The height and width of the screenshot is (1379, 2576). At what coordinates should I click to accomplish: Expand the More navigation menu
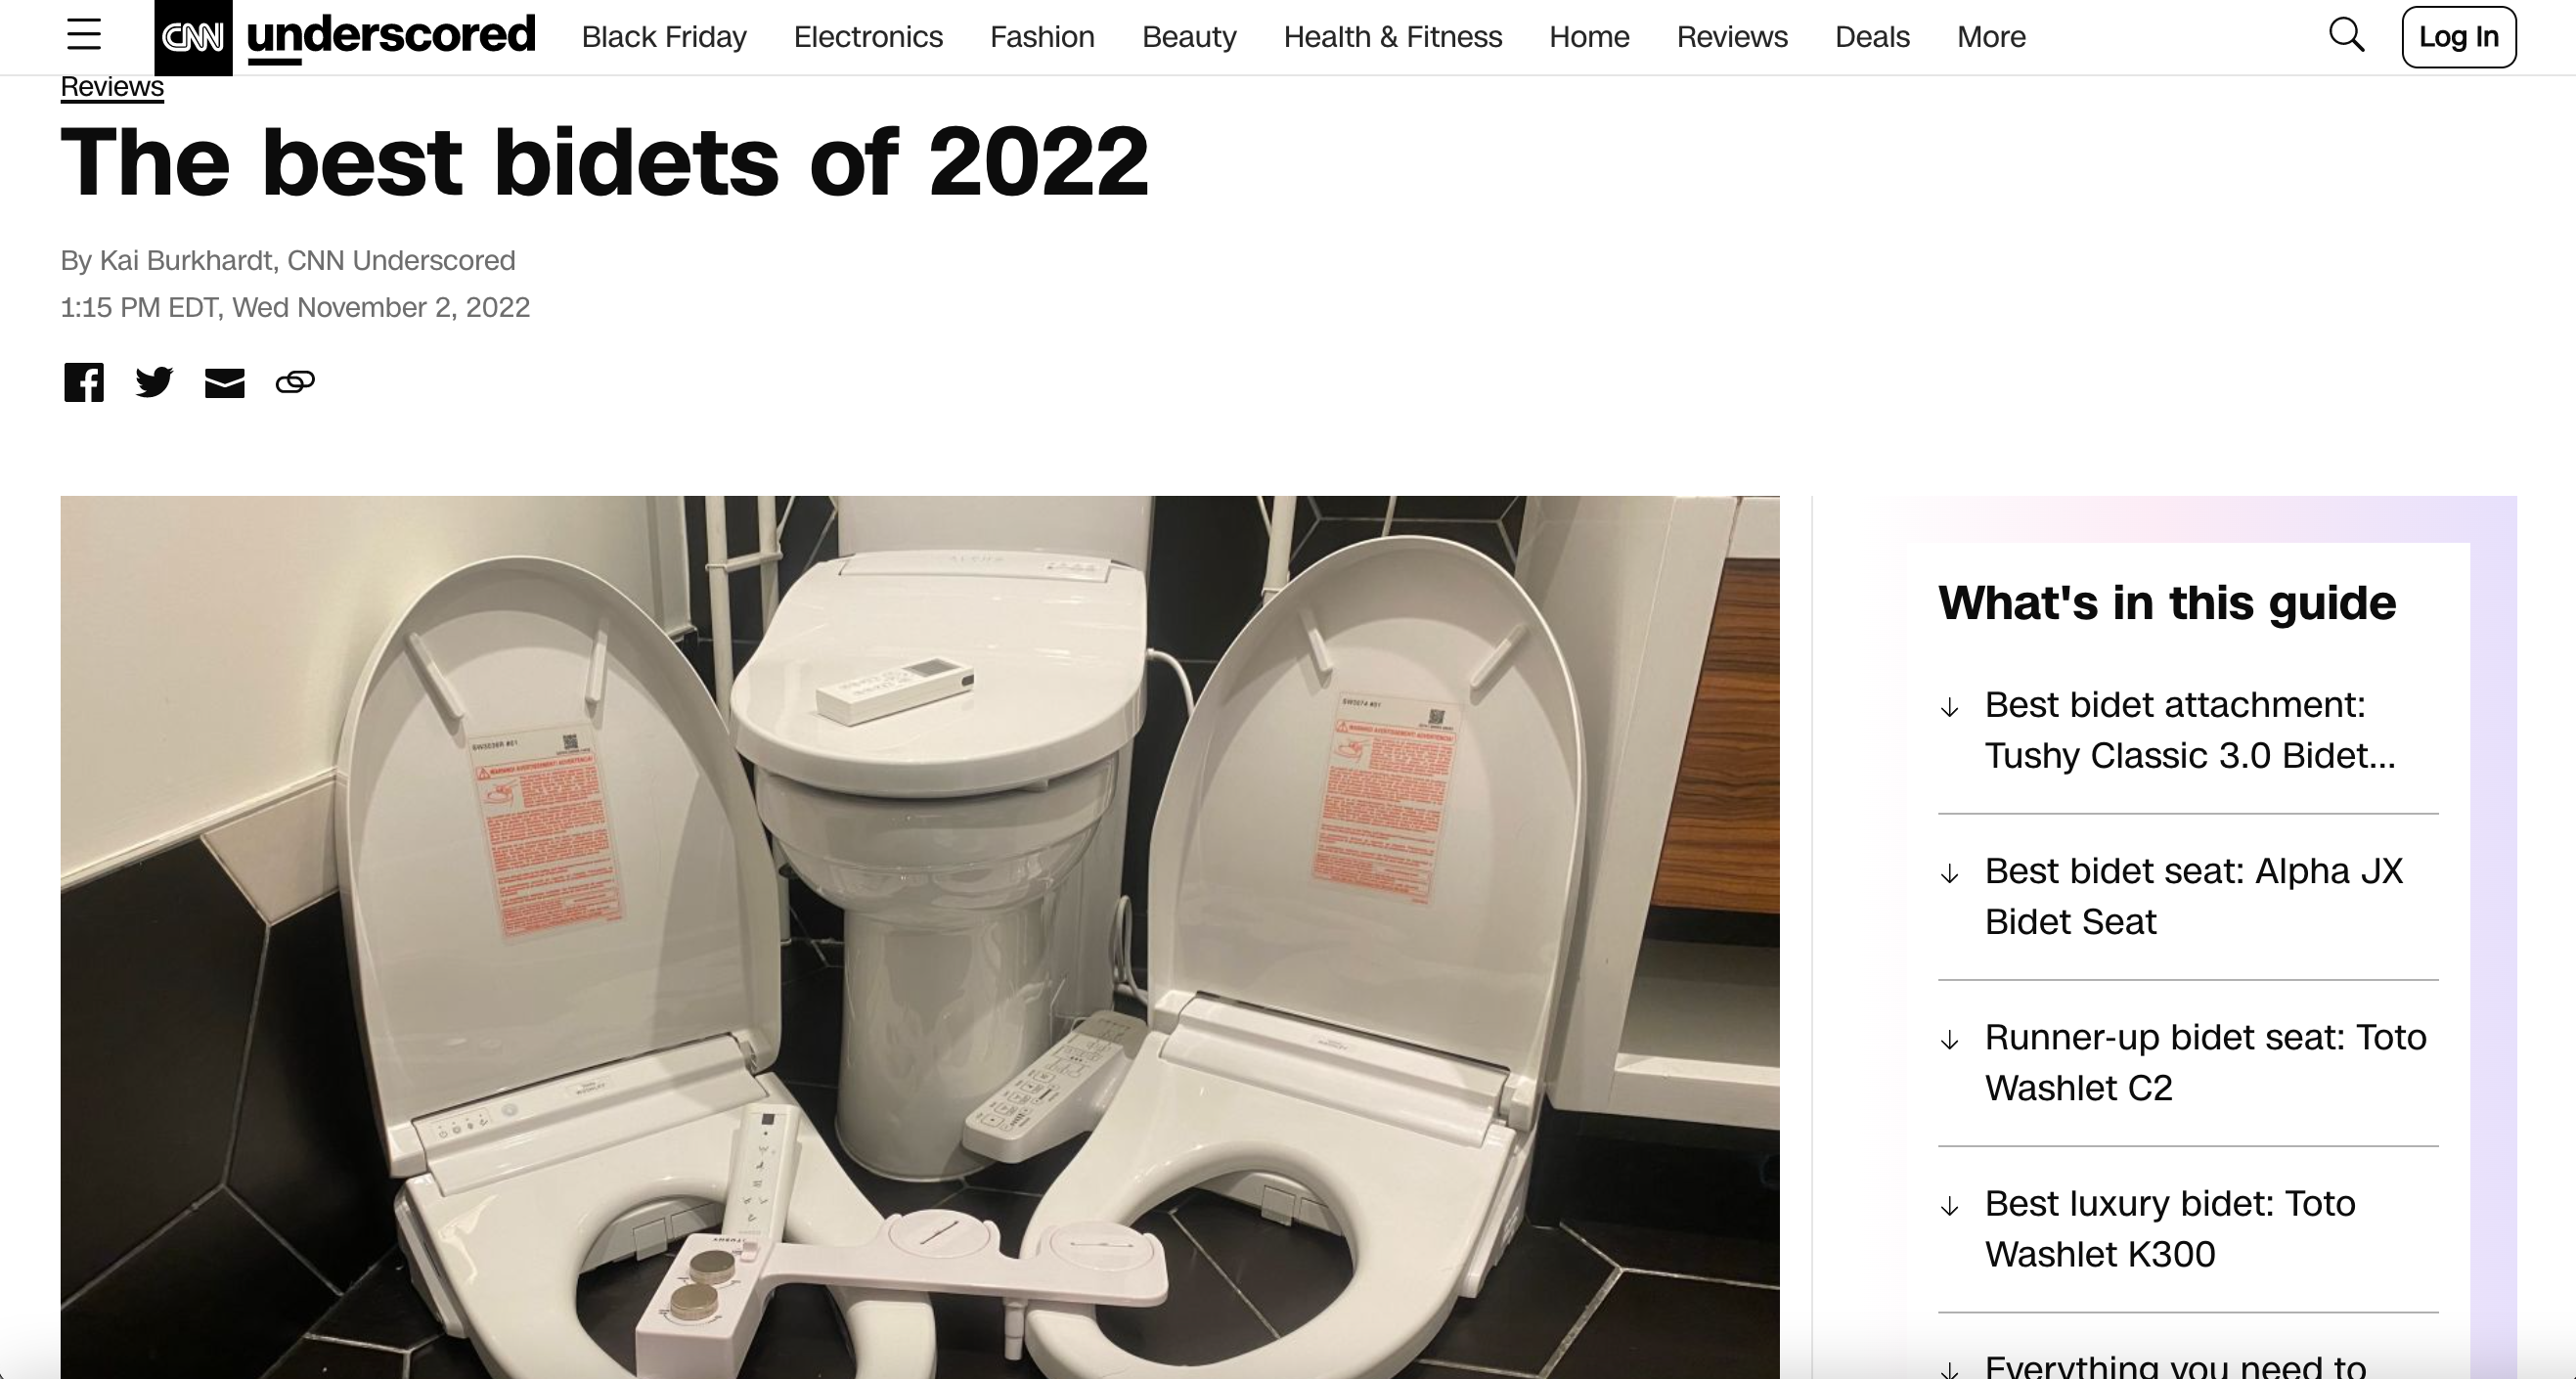tap(1991, 37)
